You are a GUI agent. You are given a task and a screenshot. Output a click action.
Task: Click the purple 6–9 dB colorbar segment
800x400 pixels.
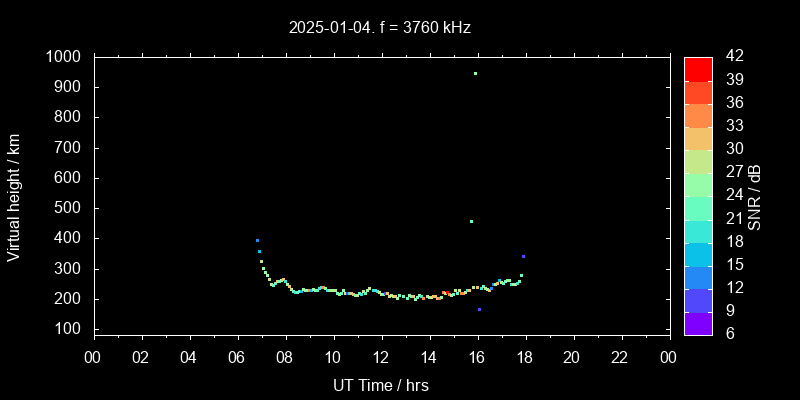point(697,322)
